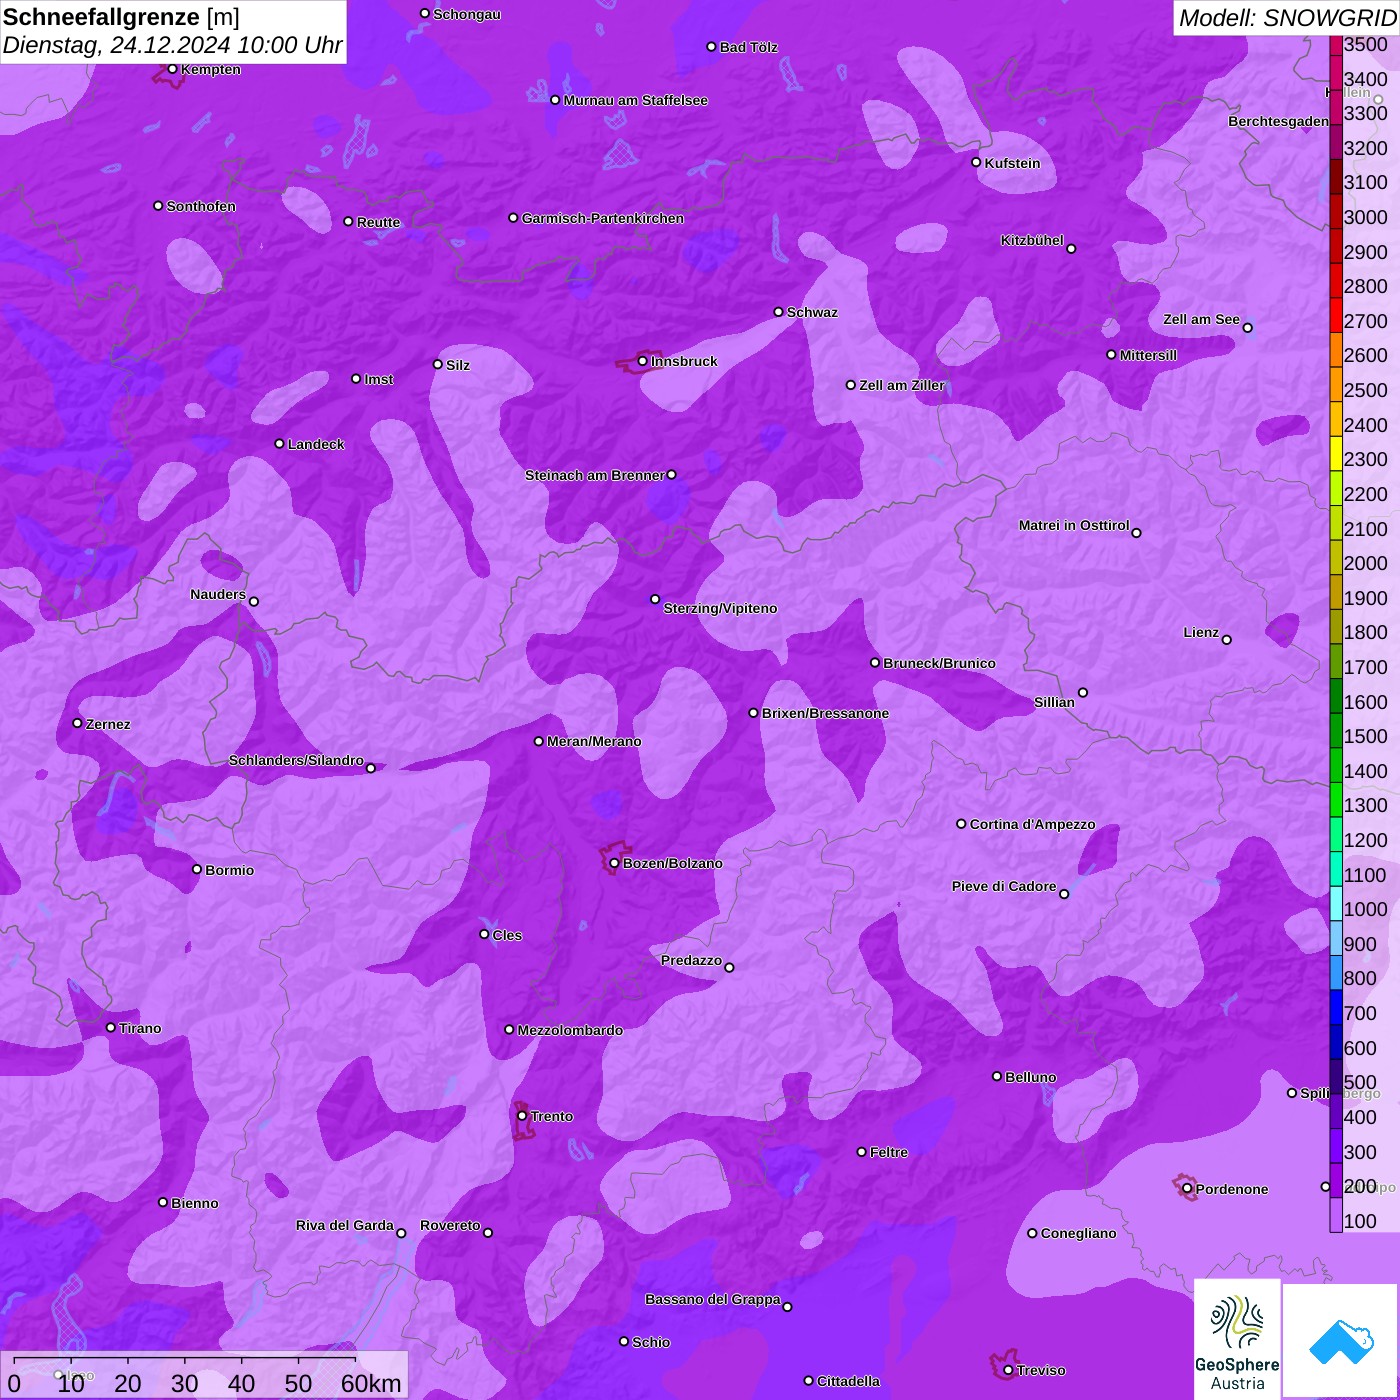Click the 'Innsbruck' city label
The height and width of the screenshot is (1400, 1400).
(684, 361)
